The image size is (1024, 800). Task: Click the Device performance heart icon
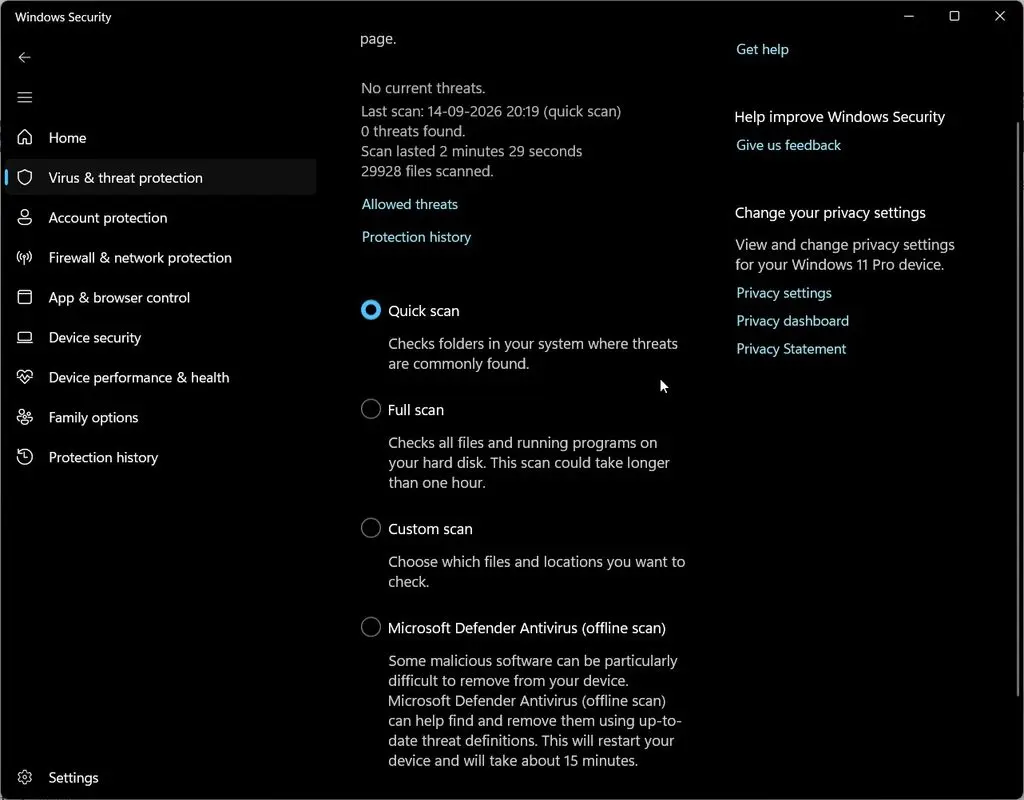(25, 377)
